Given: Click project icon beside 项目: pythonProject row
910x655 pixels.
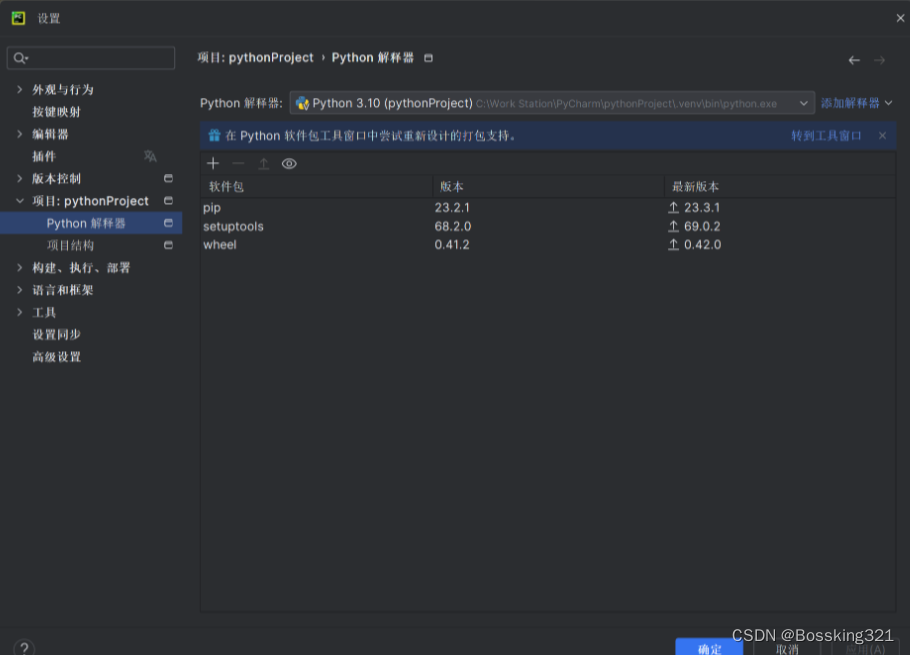Looking at the screenshot, I should pyautogui.click(x=168, y=201).
